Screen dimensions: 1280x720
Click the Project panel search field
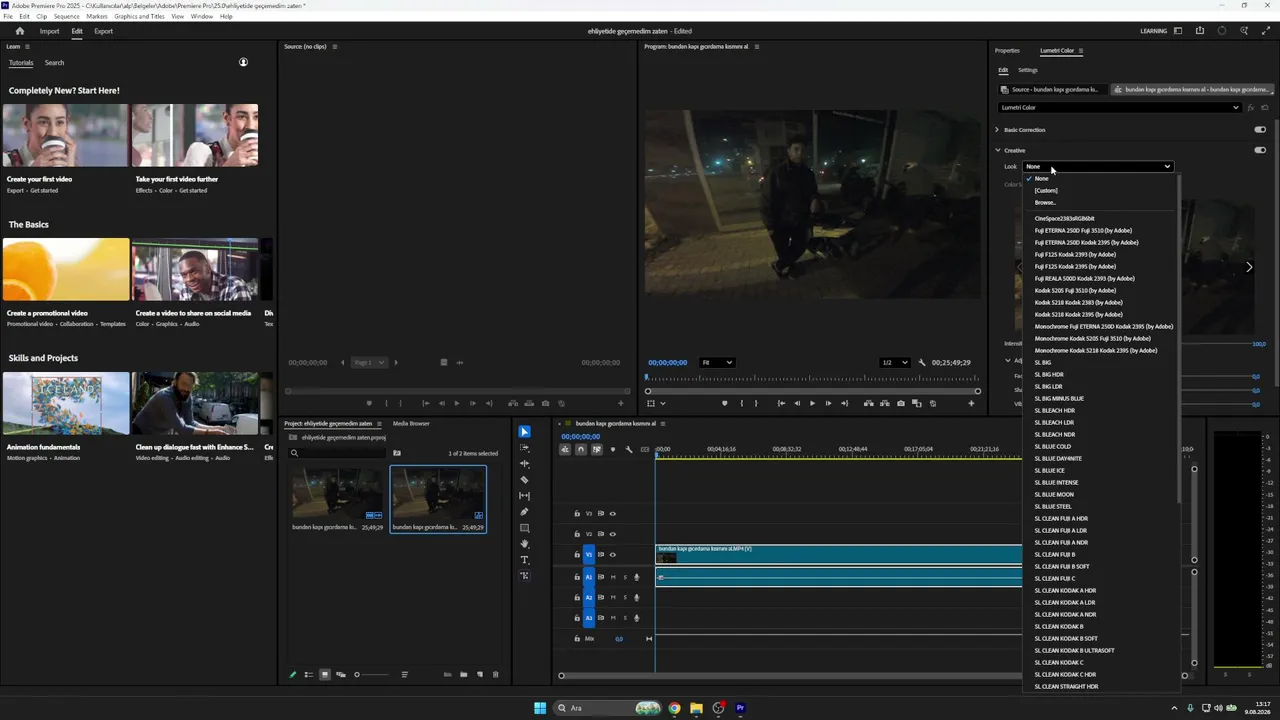tap(335, 453)
